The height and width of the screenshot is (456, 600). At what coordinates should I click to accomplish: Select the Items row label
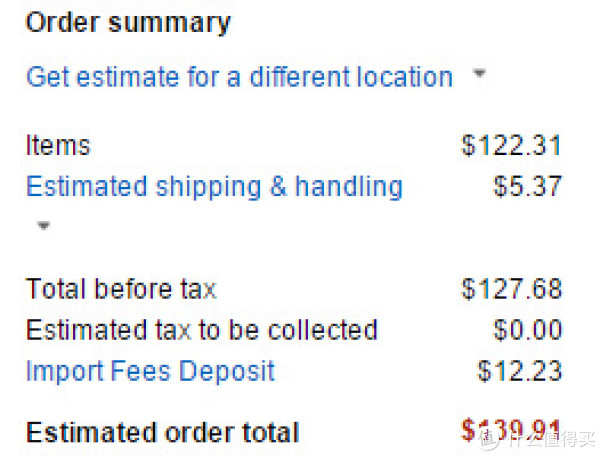(58, 145)
